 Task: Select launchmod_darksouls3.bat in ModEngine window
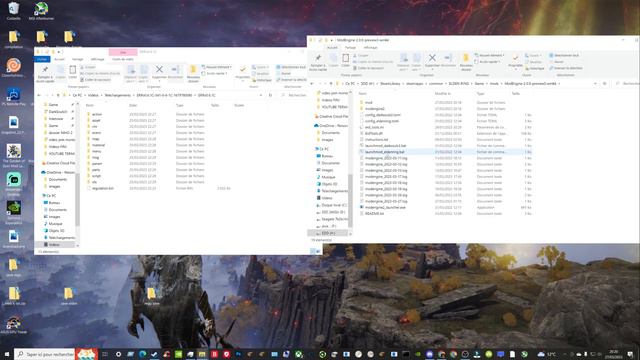tap(385, 146)
